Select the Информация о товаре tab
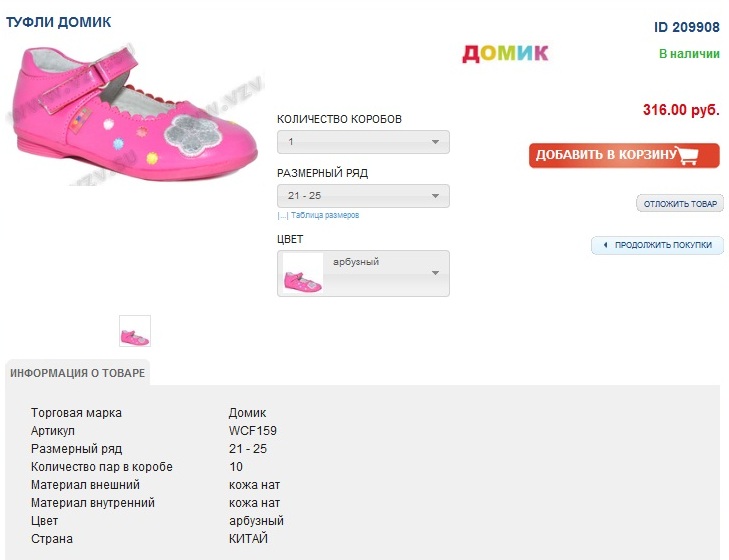The width and height of the screenshot is (729, 560). click(x=77, y=373)
